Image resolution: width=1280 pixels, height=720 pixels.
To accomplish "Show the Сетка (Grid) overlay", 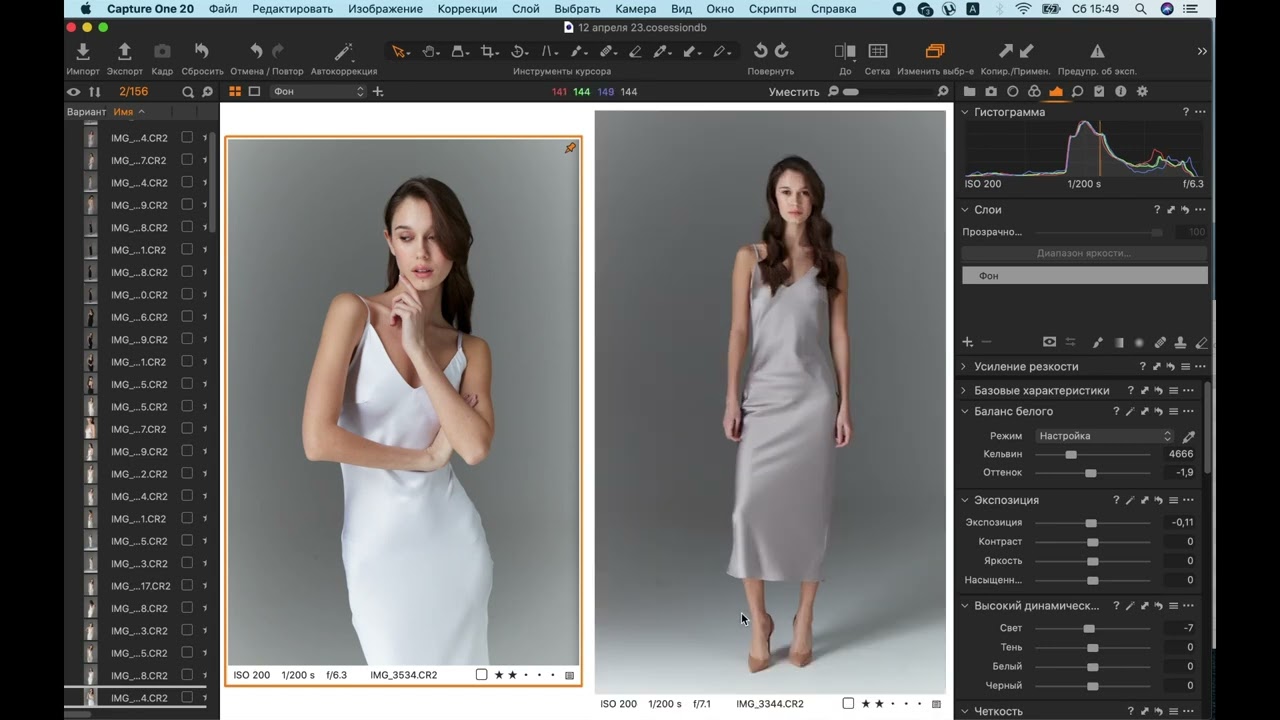I will [x=877, y=51].
